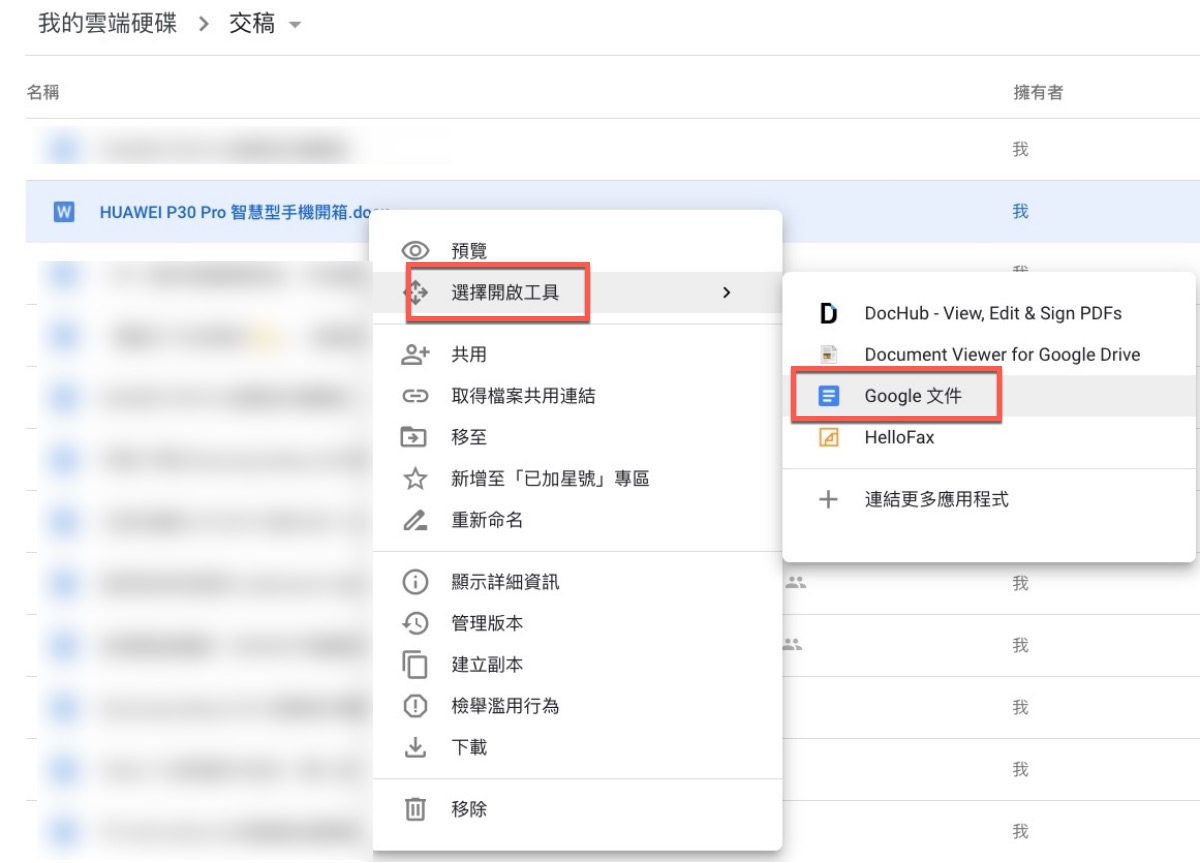Click the info icon beside 顯示詳細資訊
Viewport: 1200px width, 863px height.
(415, 582)
